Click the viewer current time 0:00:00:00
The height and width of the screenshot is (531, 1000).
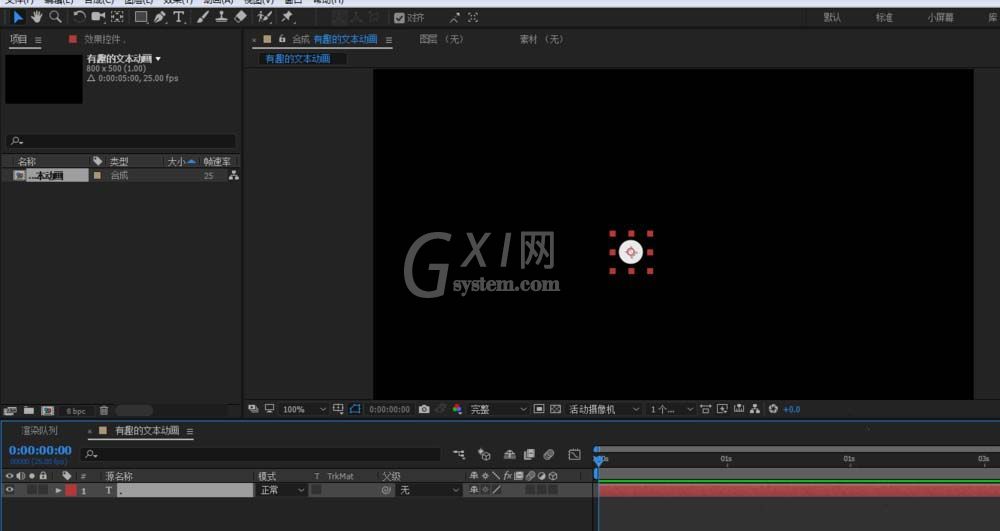point(389,409)
